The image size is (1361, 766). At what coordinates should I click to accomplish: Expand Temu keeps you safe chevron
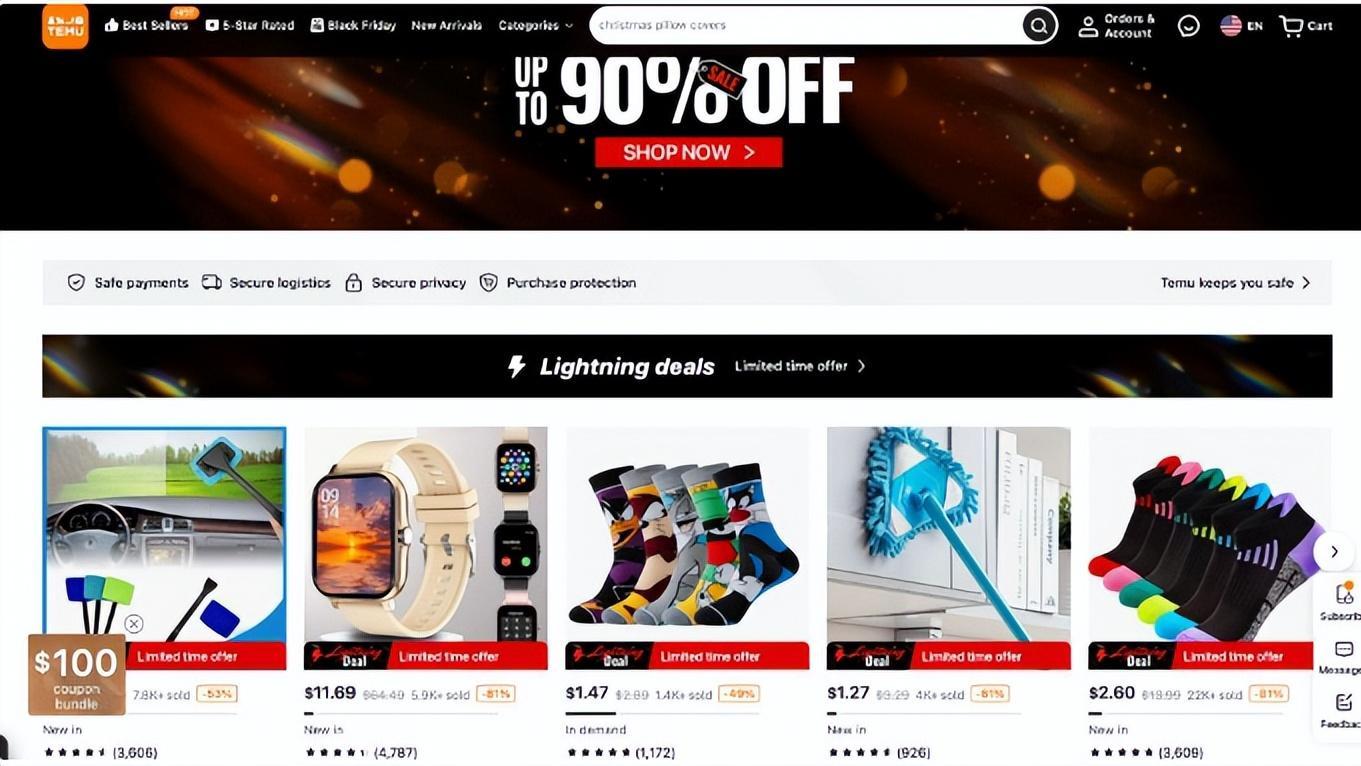point(1305,283)
